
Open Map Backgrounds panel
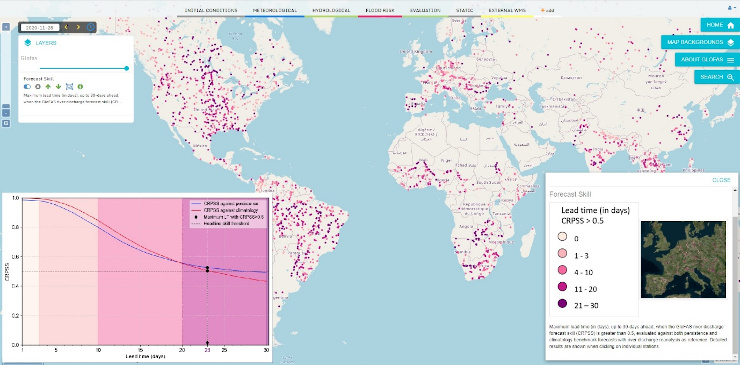[700, 42]
